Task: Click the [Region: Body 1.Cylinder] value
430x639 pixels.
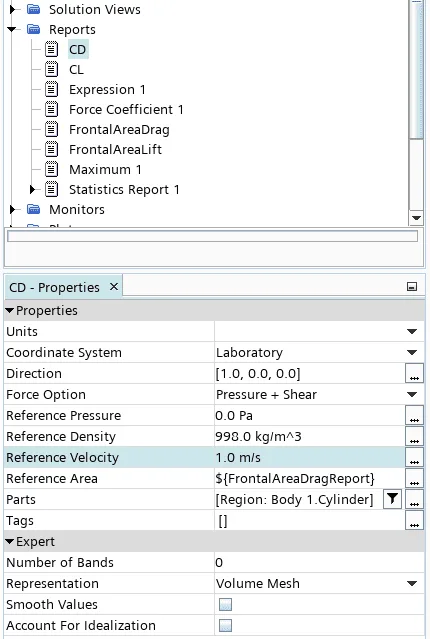Action: click(294, 499)
